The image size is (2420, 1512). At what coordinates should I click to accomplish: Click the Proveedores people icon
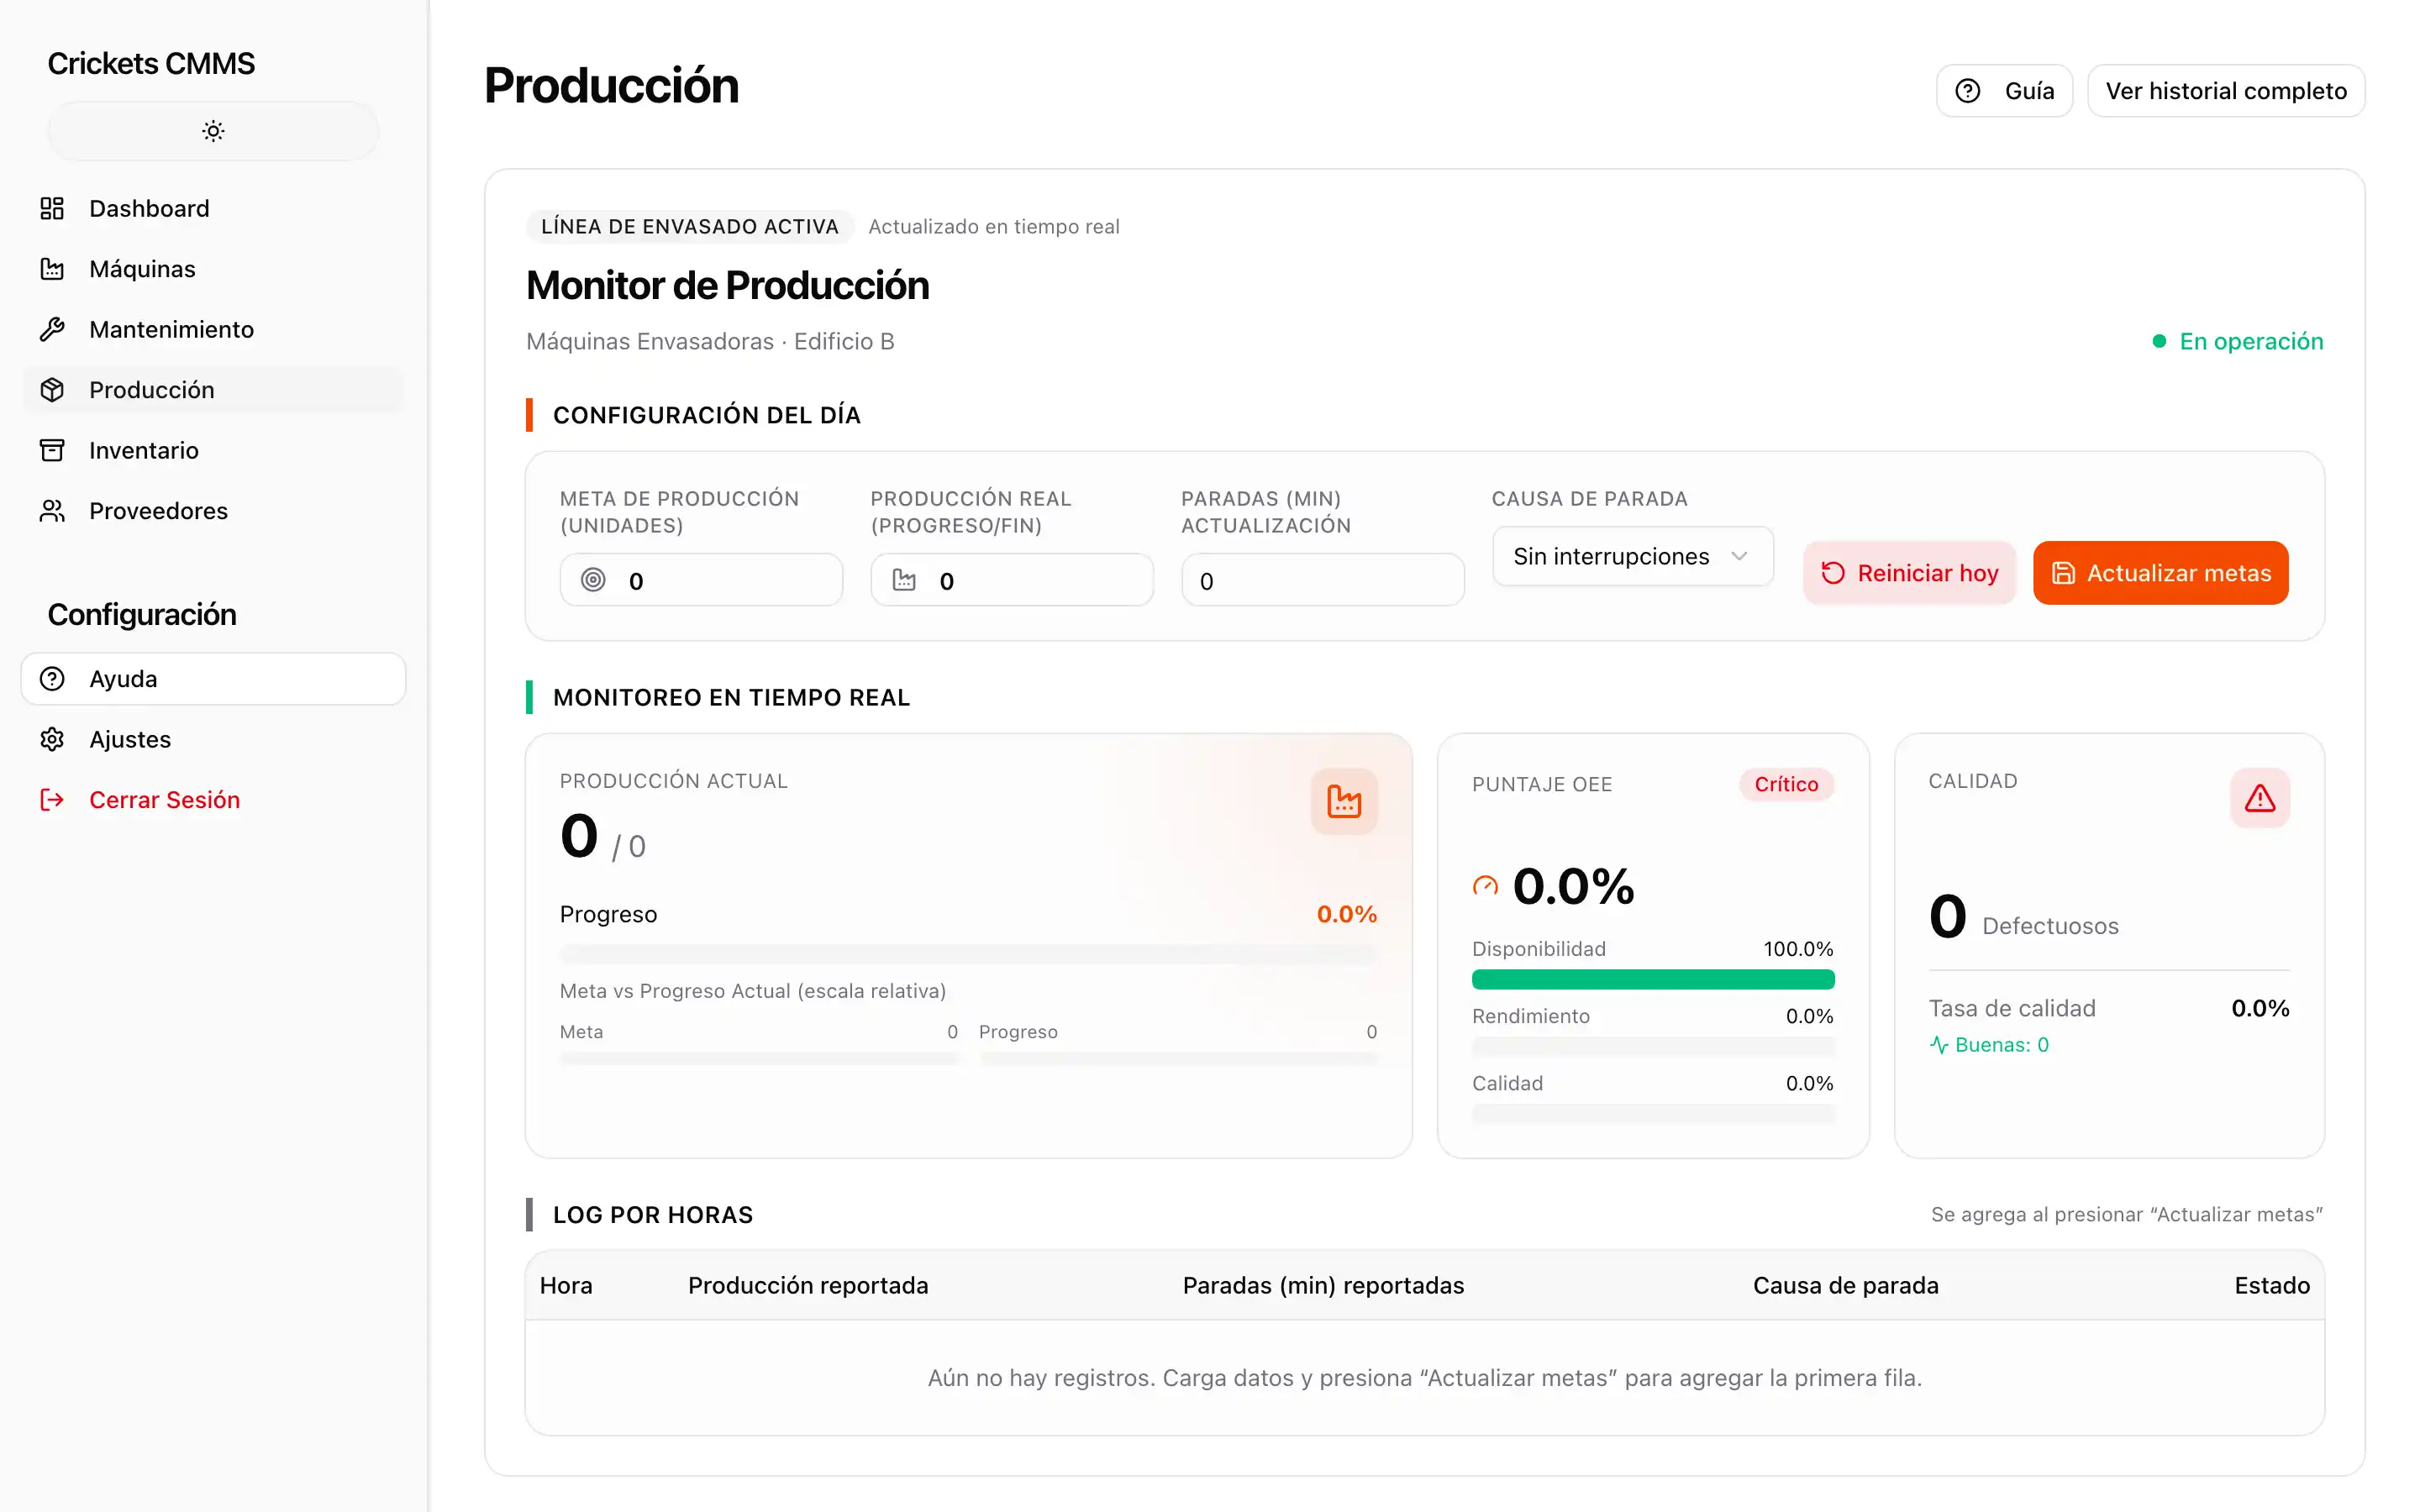(x=52, y=511)
